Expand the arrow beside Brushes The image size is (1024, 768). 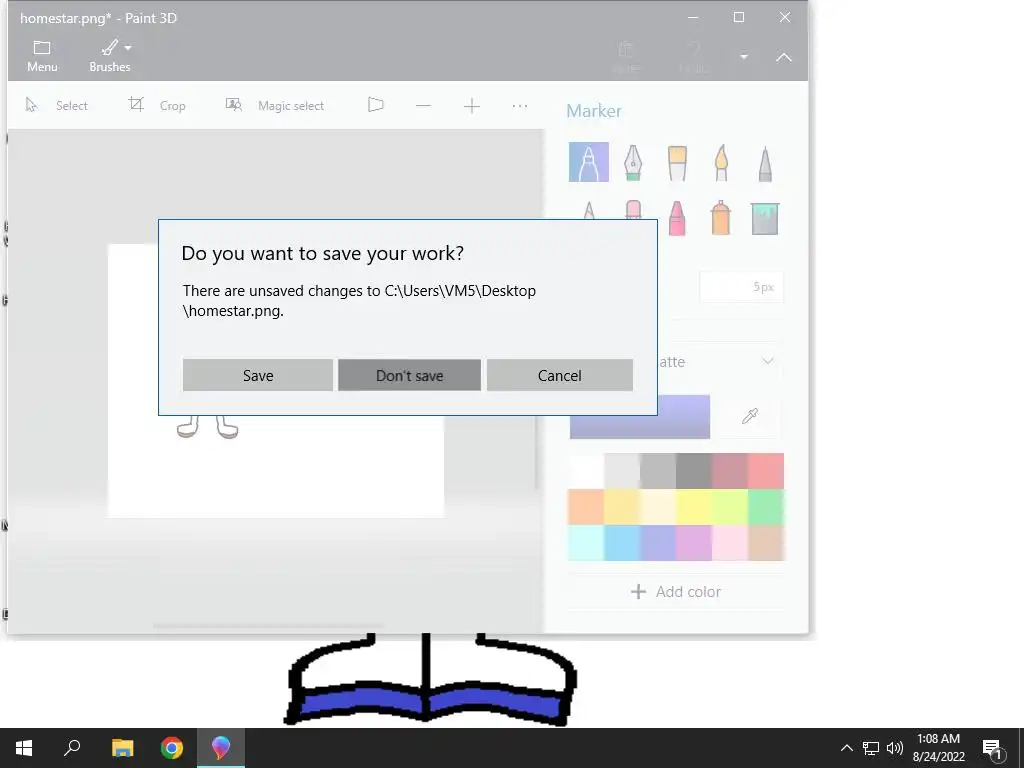click(x=128, y=48)
